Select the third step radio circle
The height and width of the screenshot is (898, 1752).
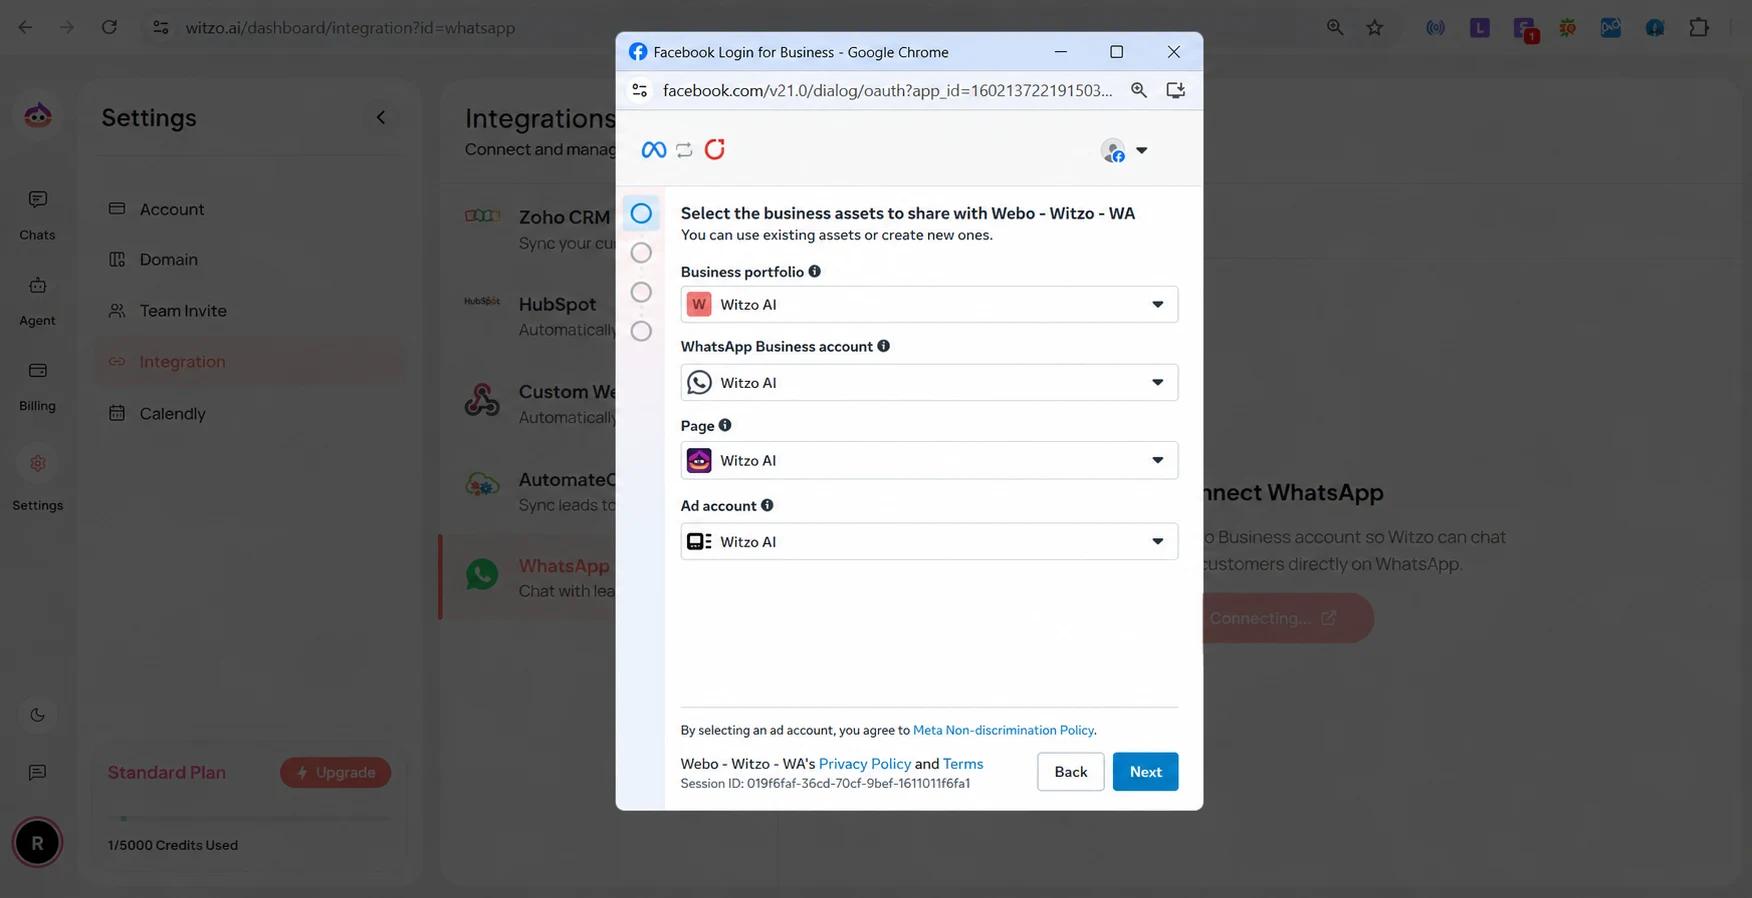[641, 292]
